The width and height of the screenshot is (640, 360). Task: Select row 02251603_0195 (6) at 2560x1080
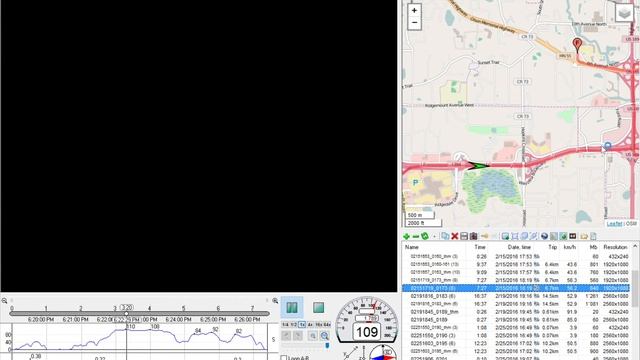tap(516, 343)
